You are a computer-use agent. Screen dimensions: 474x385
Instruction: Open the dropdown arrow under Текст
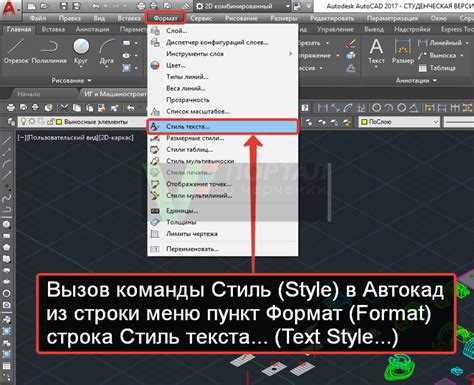point(376,68)
